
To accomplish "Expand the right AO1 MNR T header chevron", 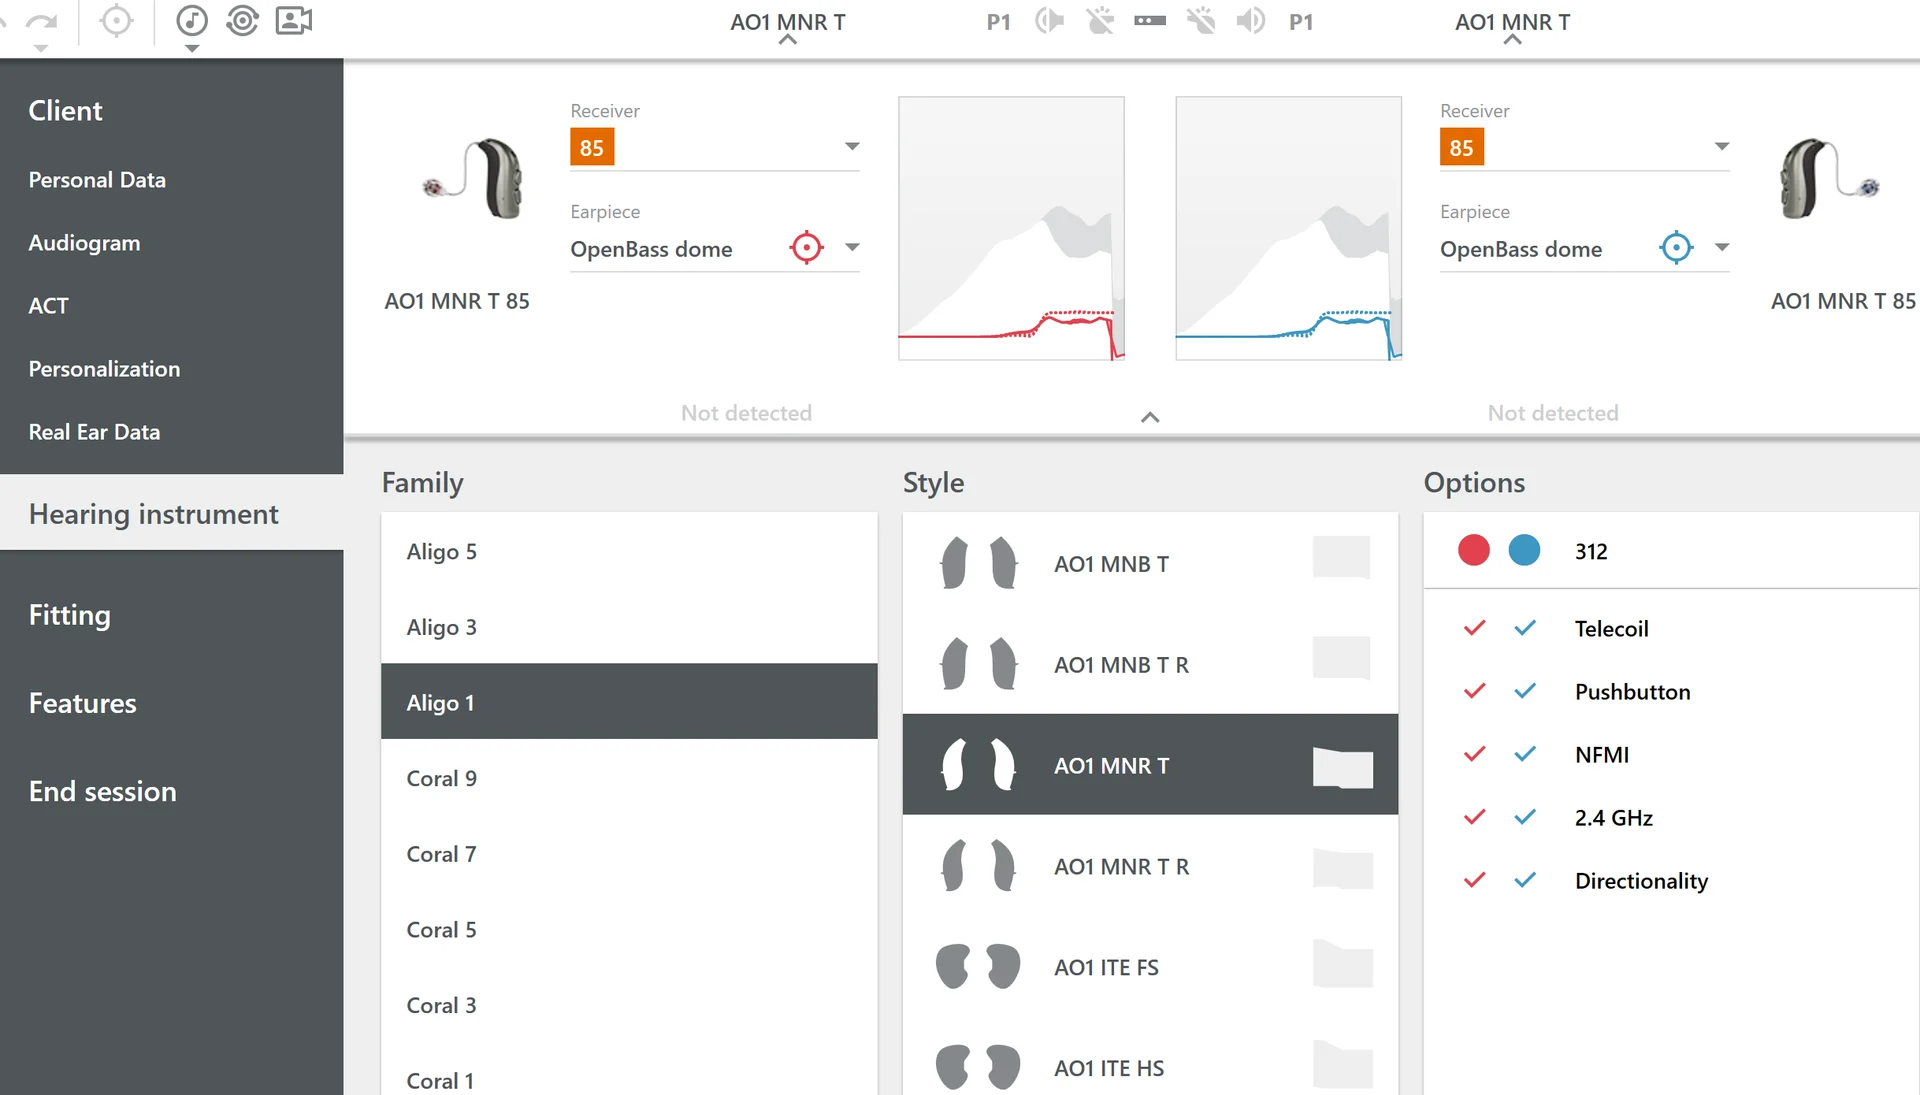I will (x=1512, y=40).
